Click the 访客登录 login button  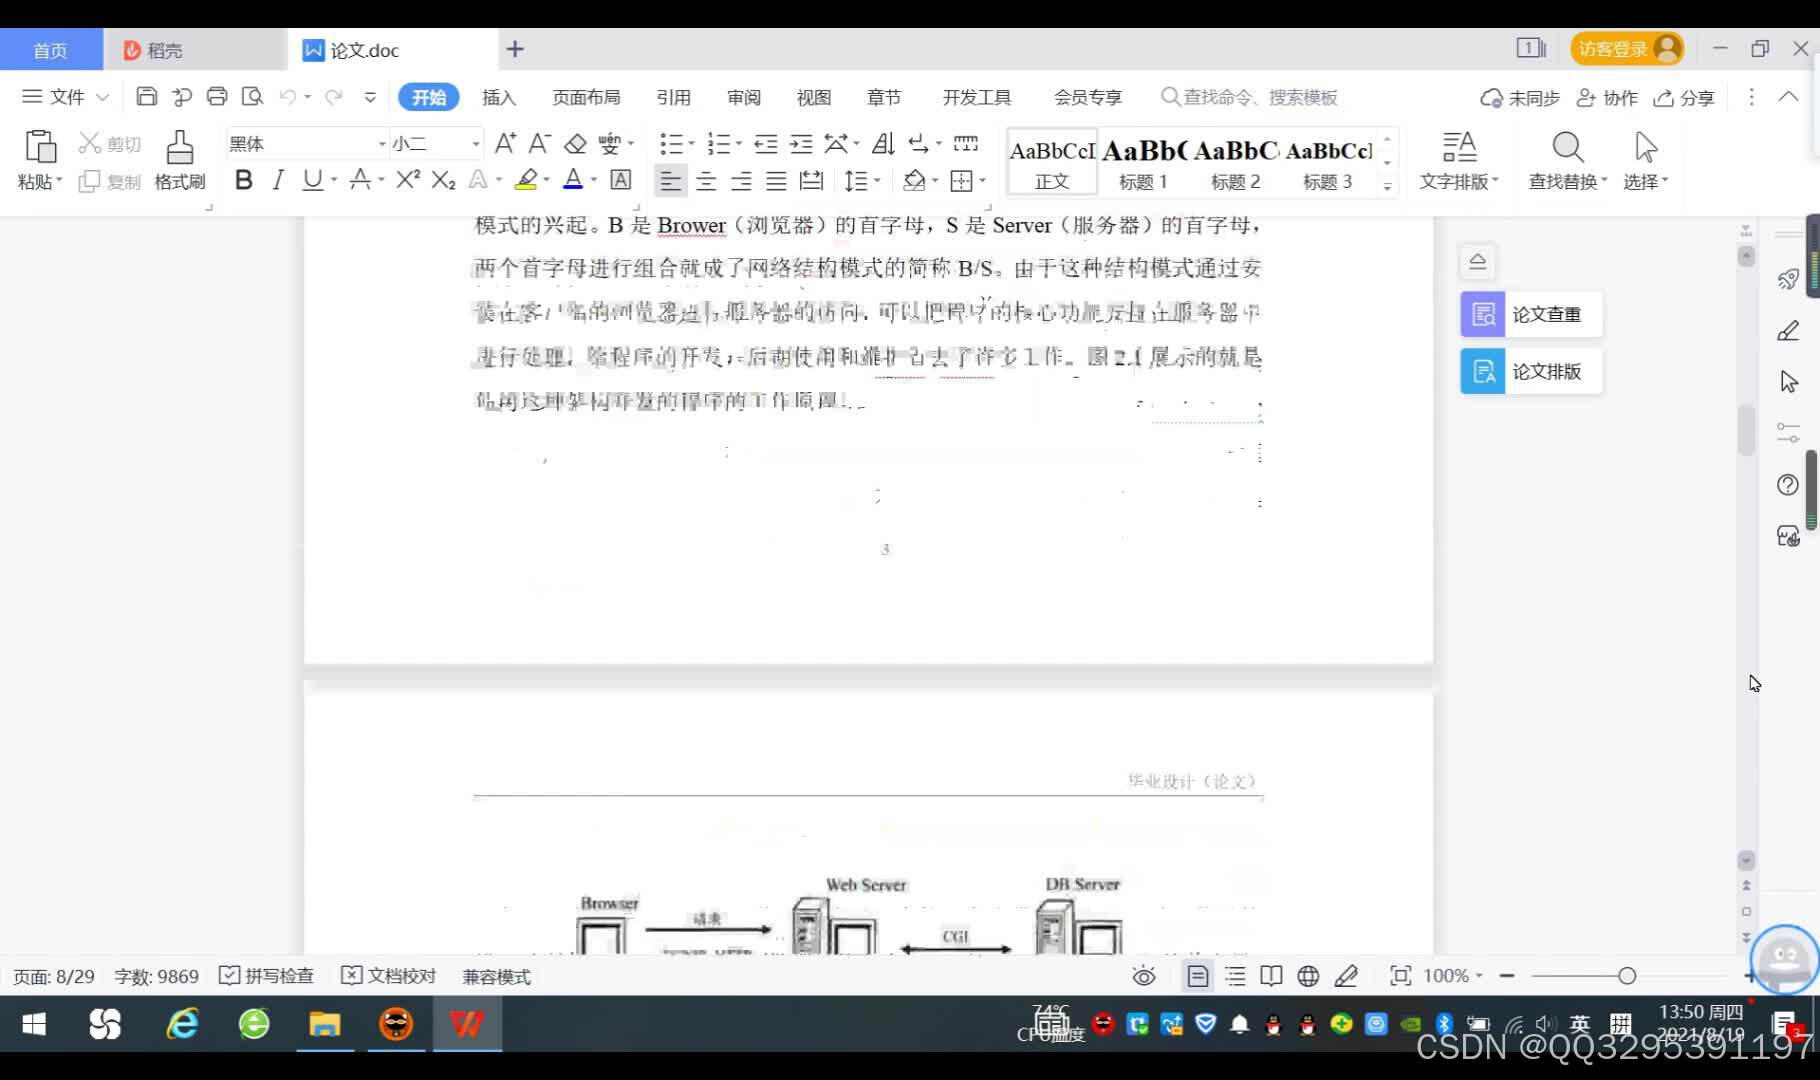click(x=1626, y=49)
